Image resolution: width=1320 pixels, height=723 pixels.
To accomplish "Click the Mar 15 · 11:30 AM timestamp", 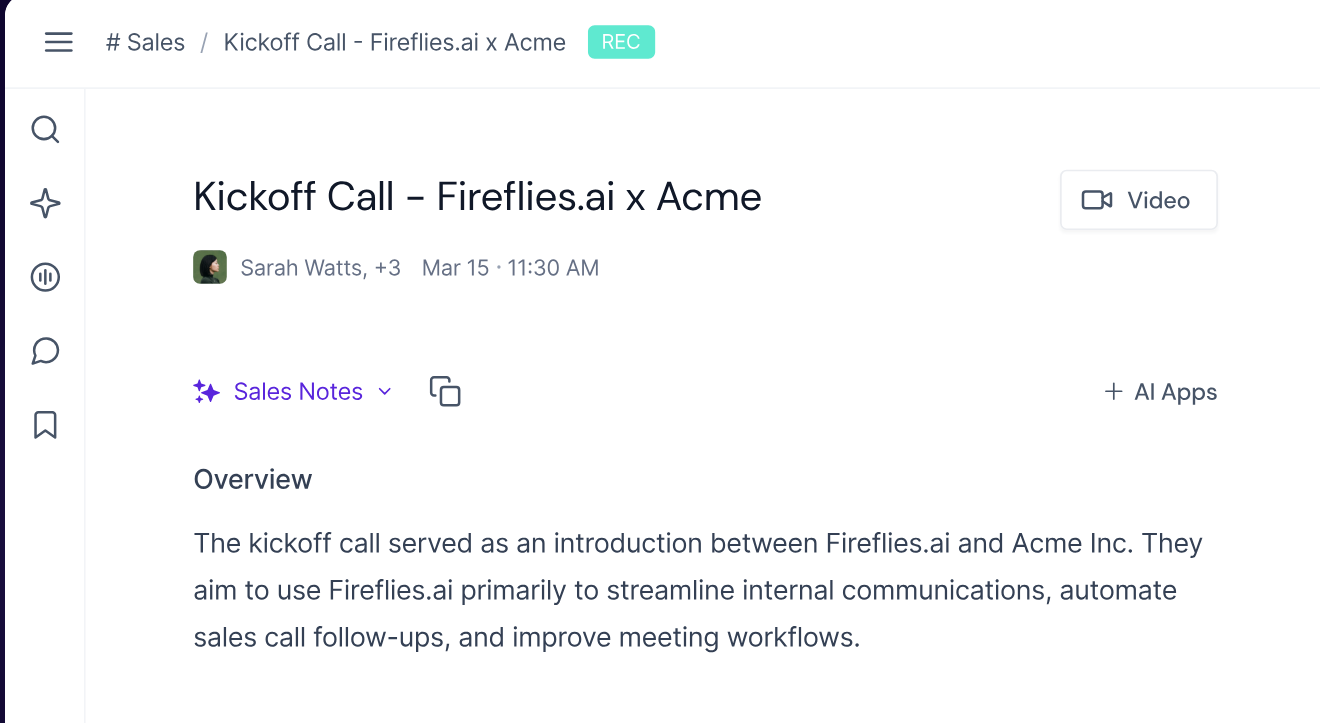I will point(510,268).
